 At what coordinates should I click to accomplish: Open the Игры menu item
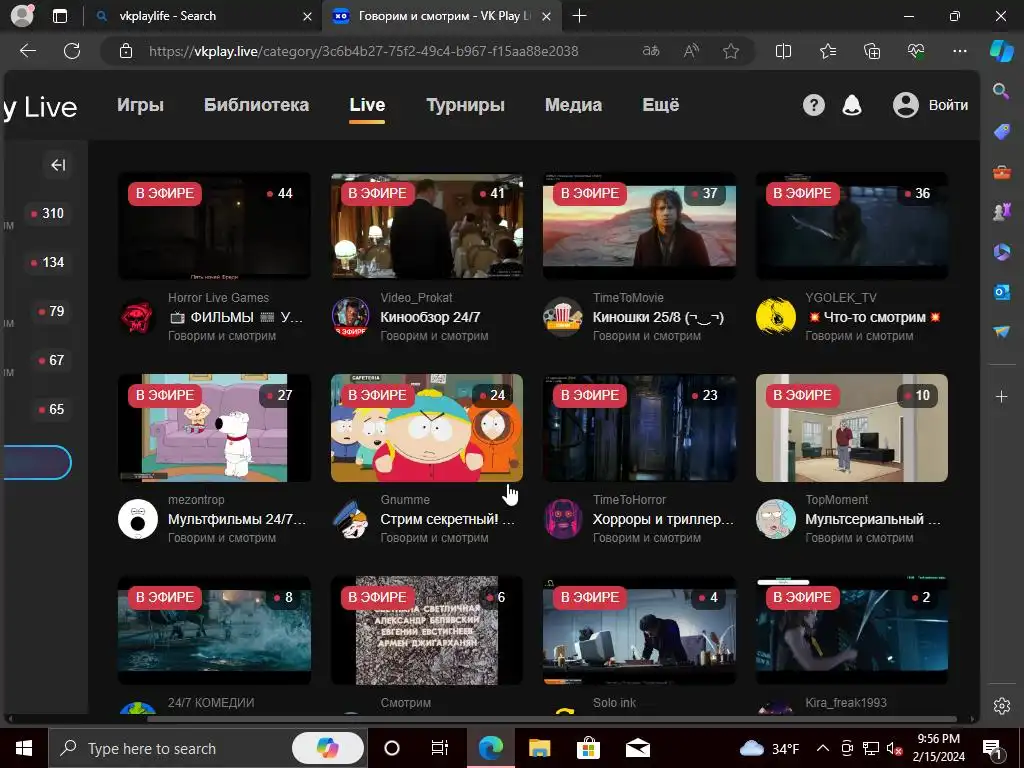coord(140,105)
